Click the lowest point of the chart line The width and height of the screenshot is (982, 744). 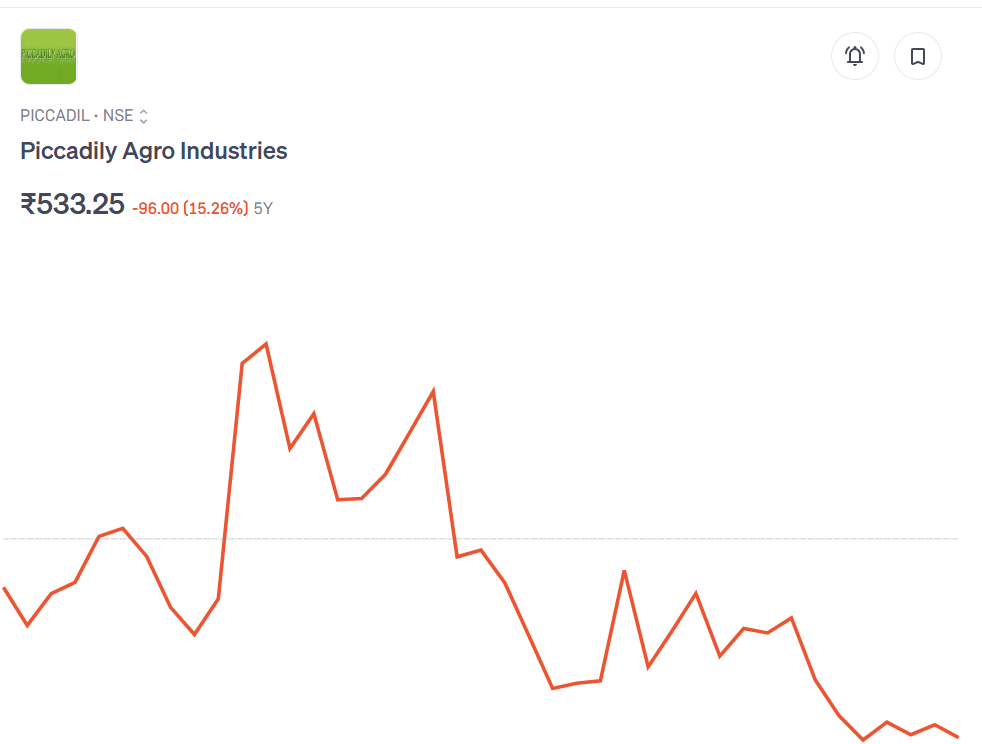pyautogui.click(x=863, y=740)
